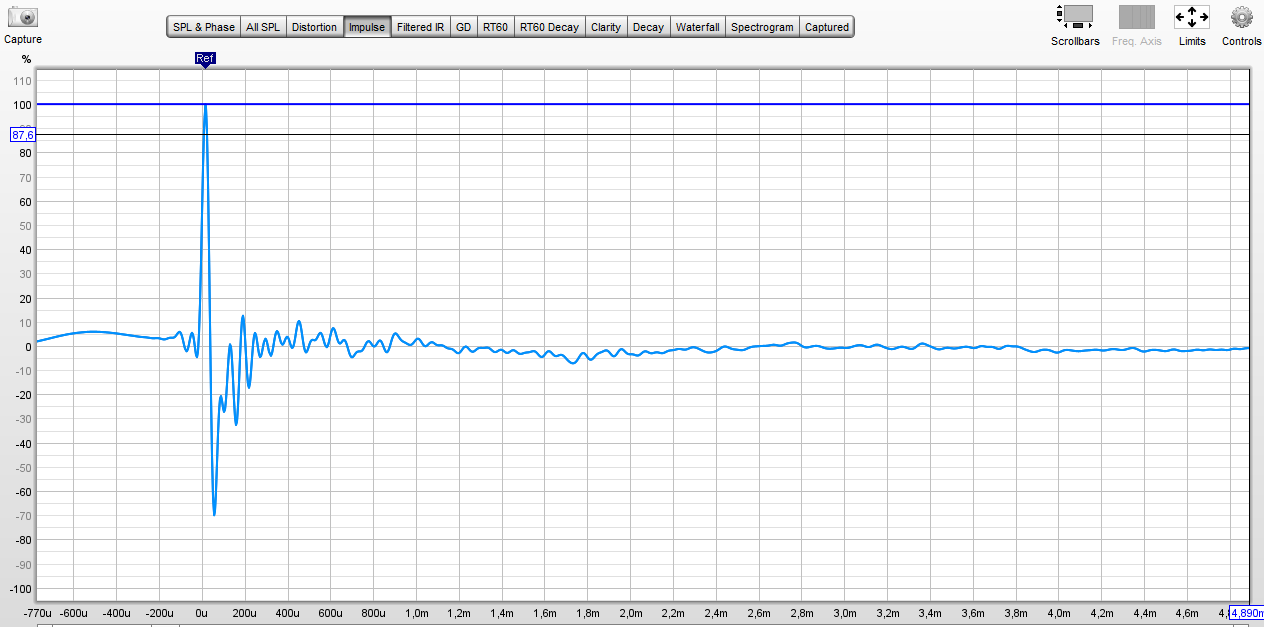Toggle the Scrollbars icon

(x=1075, y=16)
